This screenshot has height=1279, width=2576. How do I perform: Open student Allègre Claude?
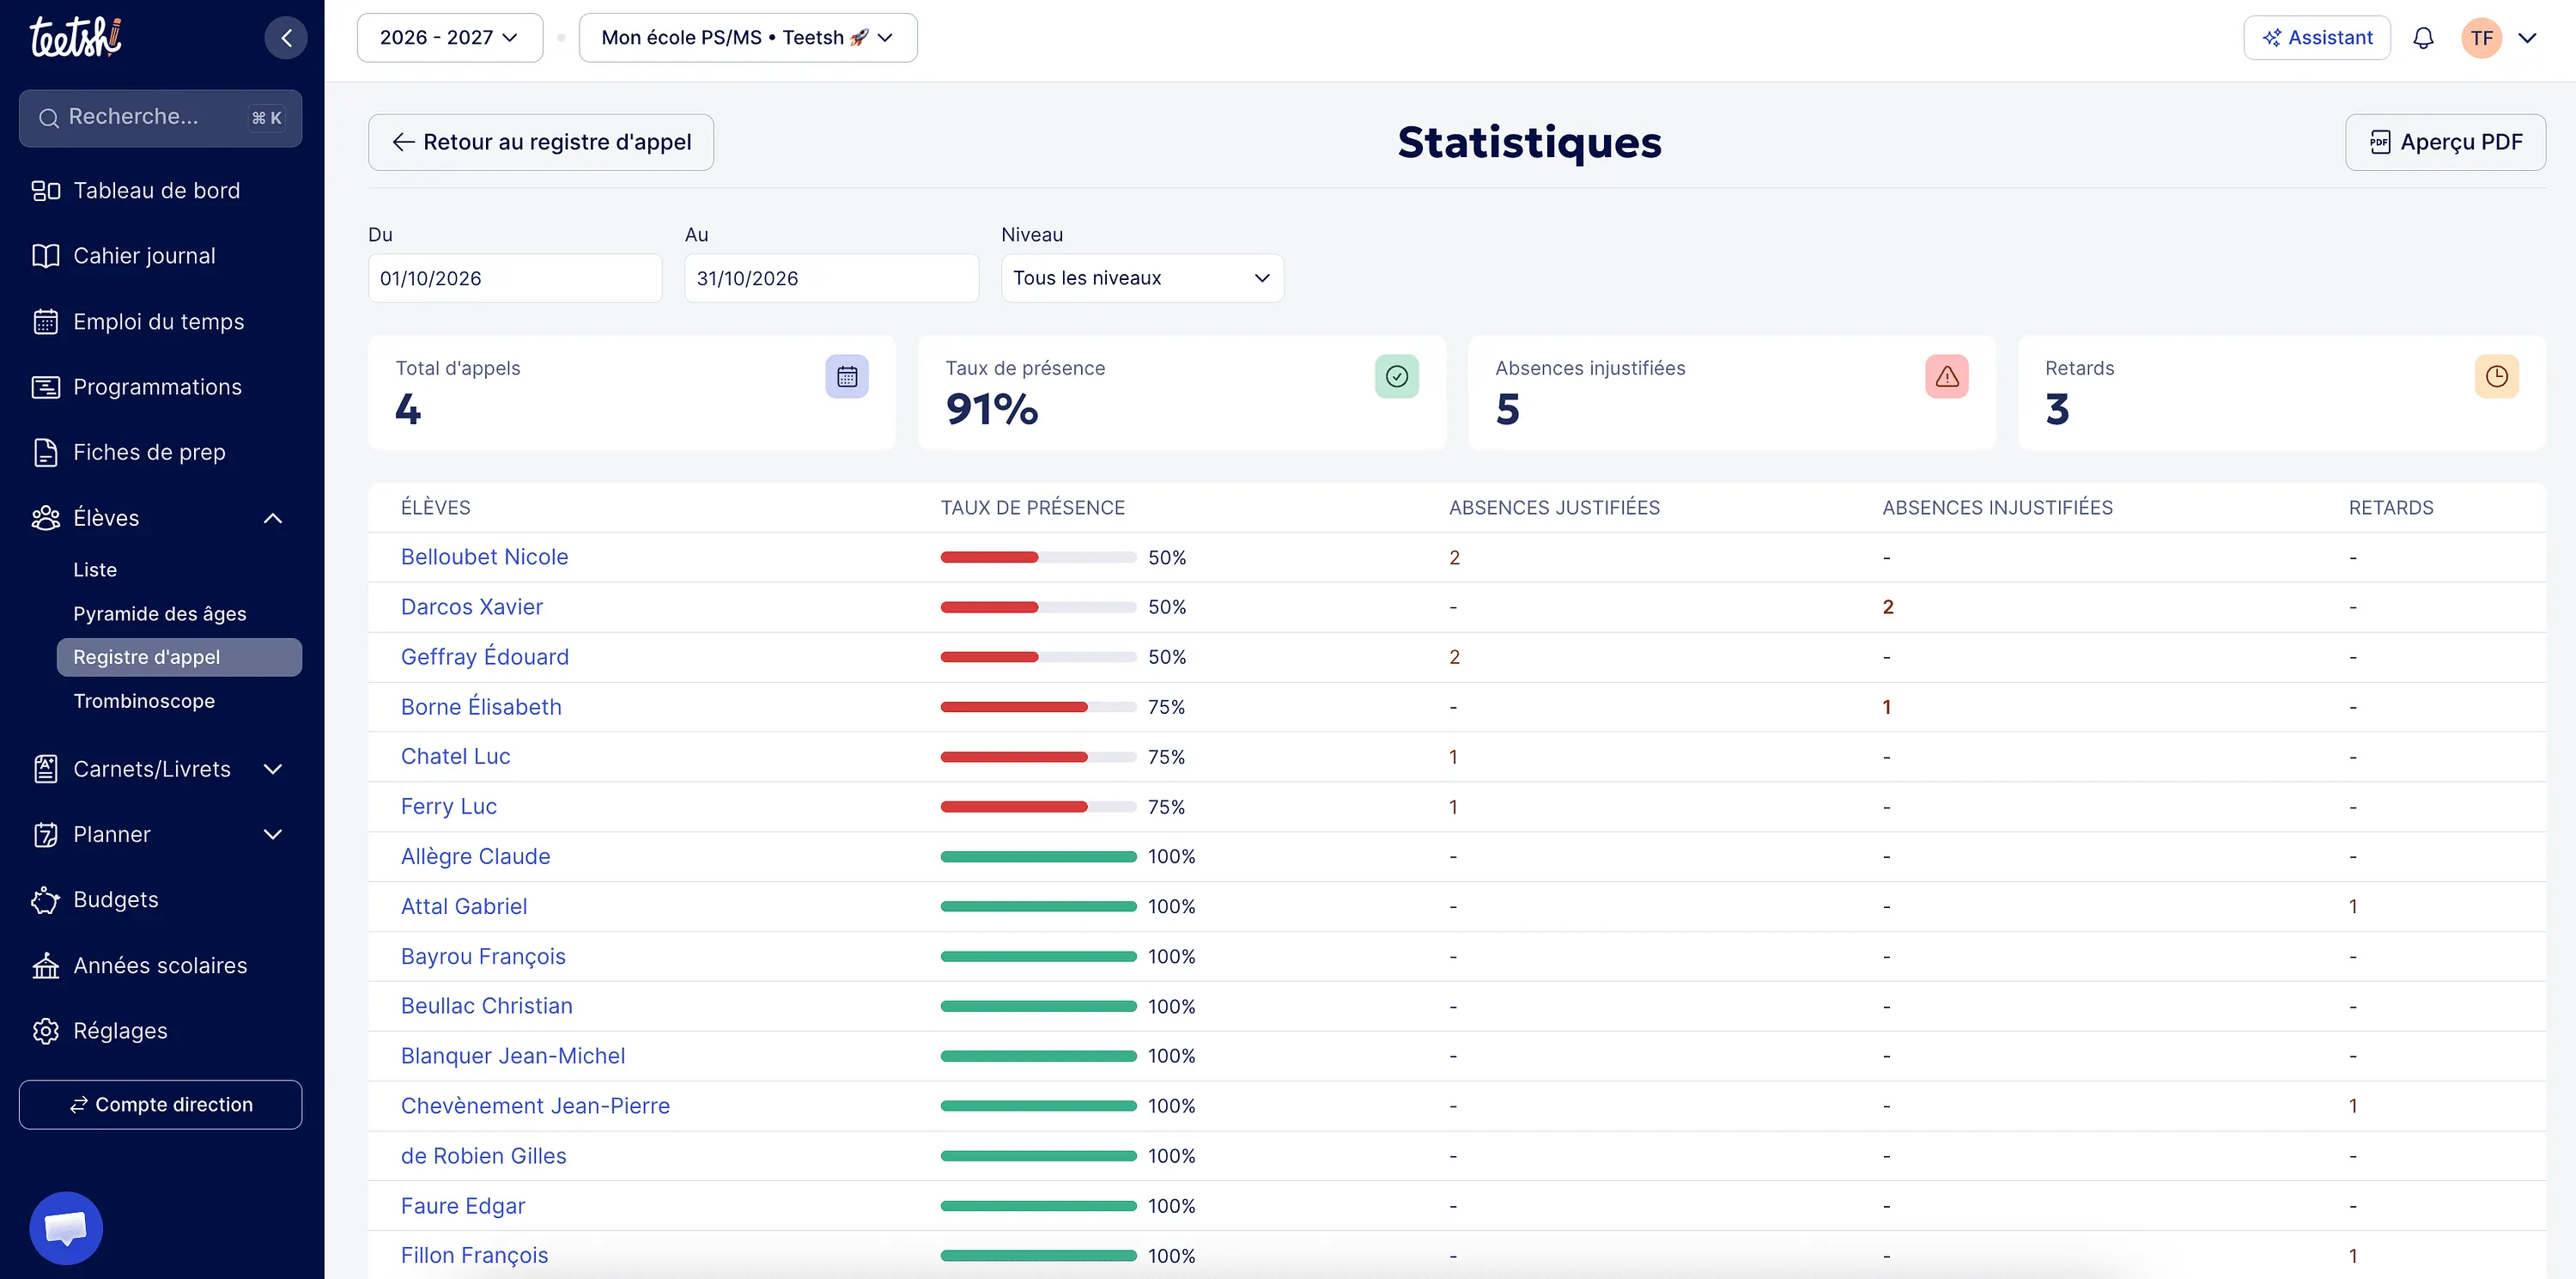tap(476, 857)
